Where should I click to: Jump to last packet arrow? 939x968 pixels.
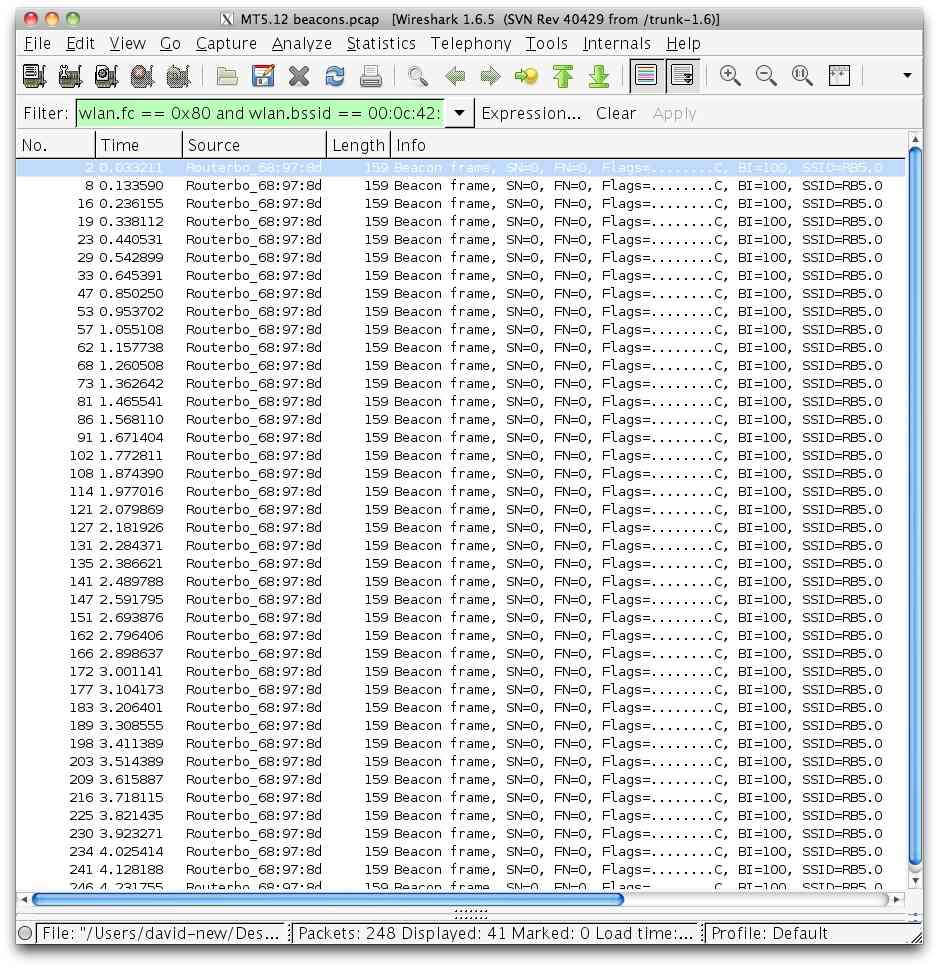tap(599, 76)
